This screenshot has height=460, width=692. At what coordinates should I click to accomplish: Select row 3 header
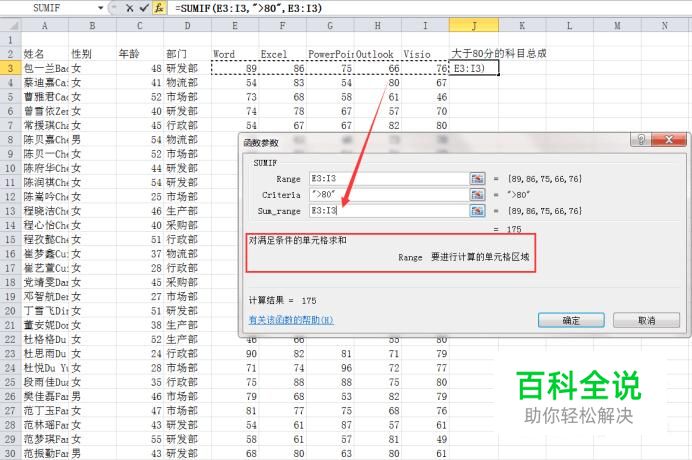[x=10, y=68]
